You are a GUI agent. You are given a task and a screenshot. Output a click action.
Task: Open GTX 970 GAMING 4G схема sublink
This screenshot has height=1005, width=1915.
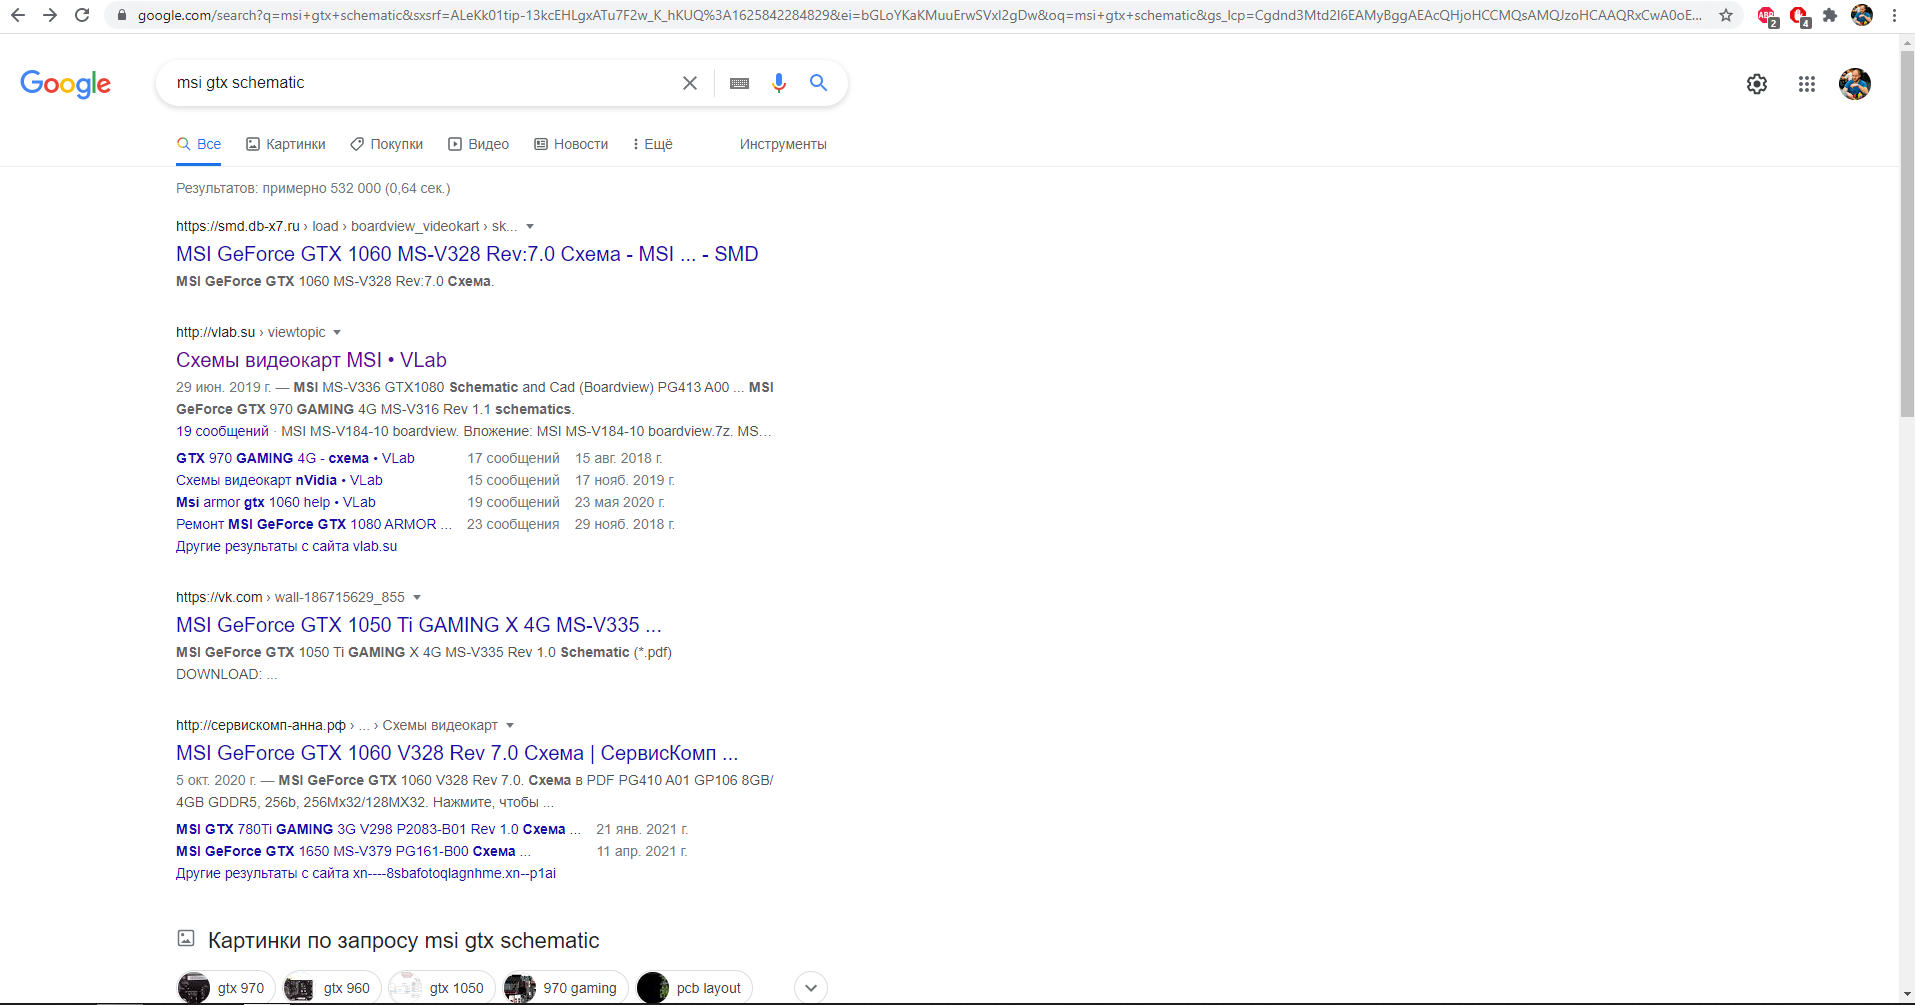pyautogui.click(x=295, y=458)
